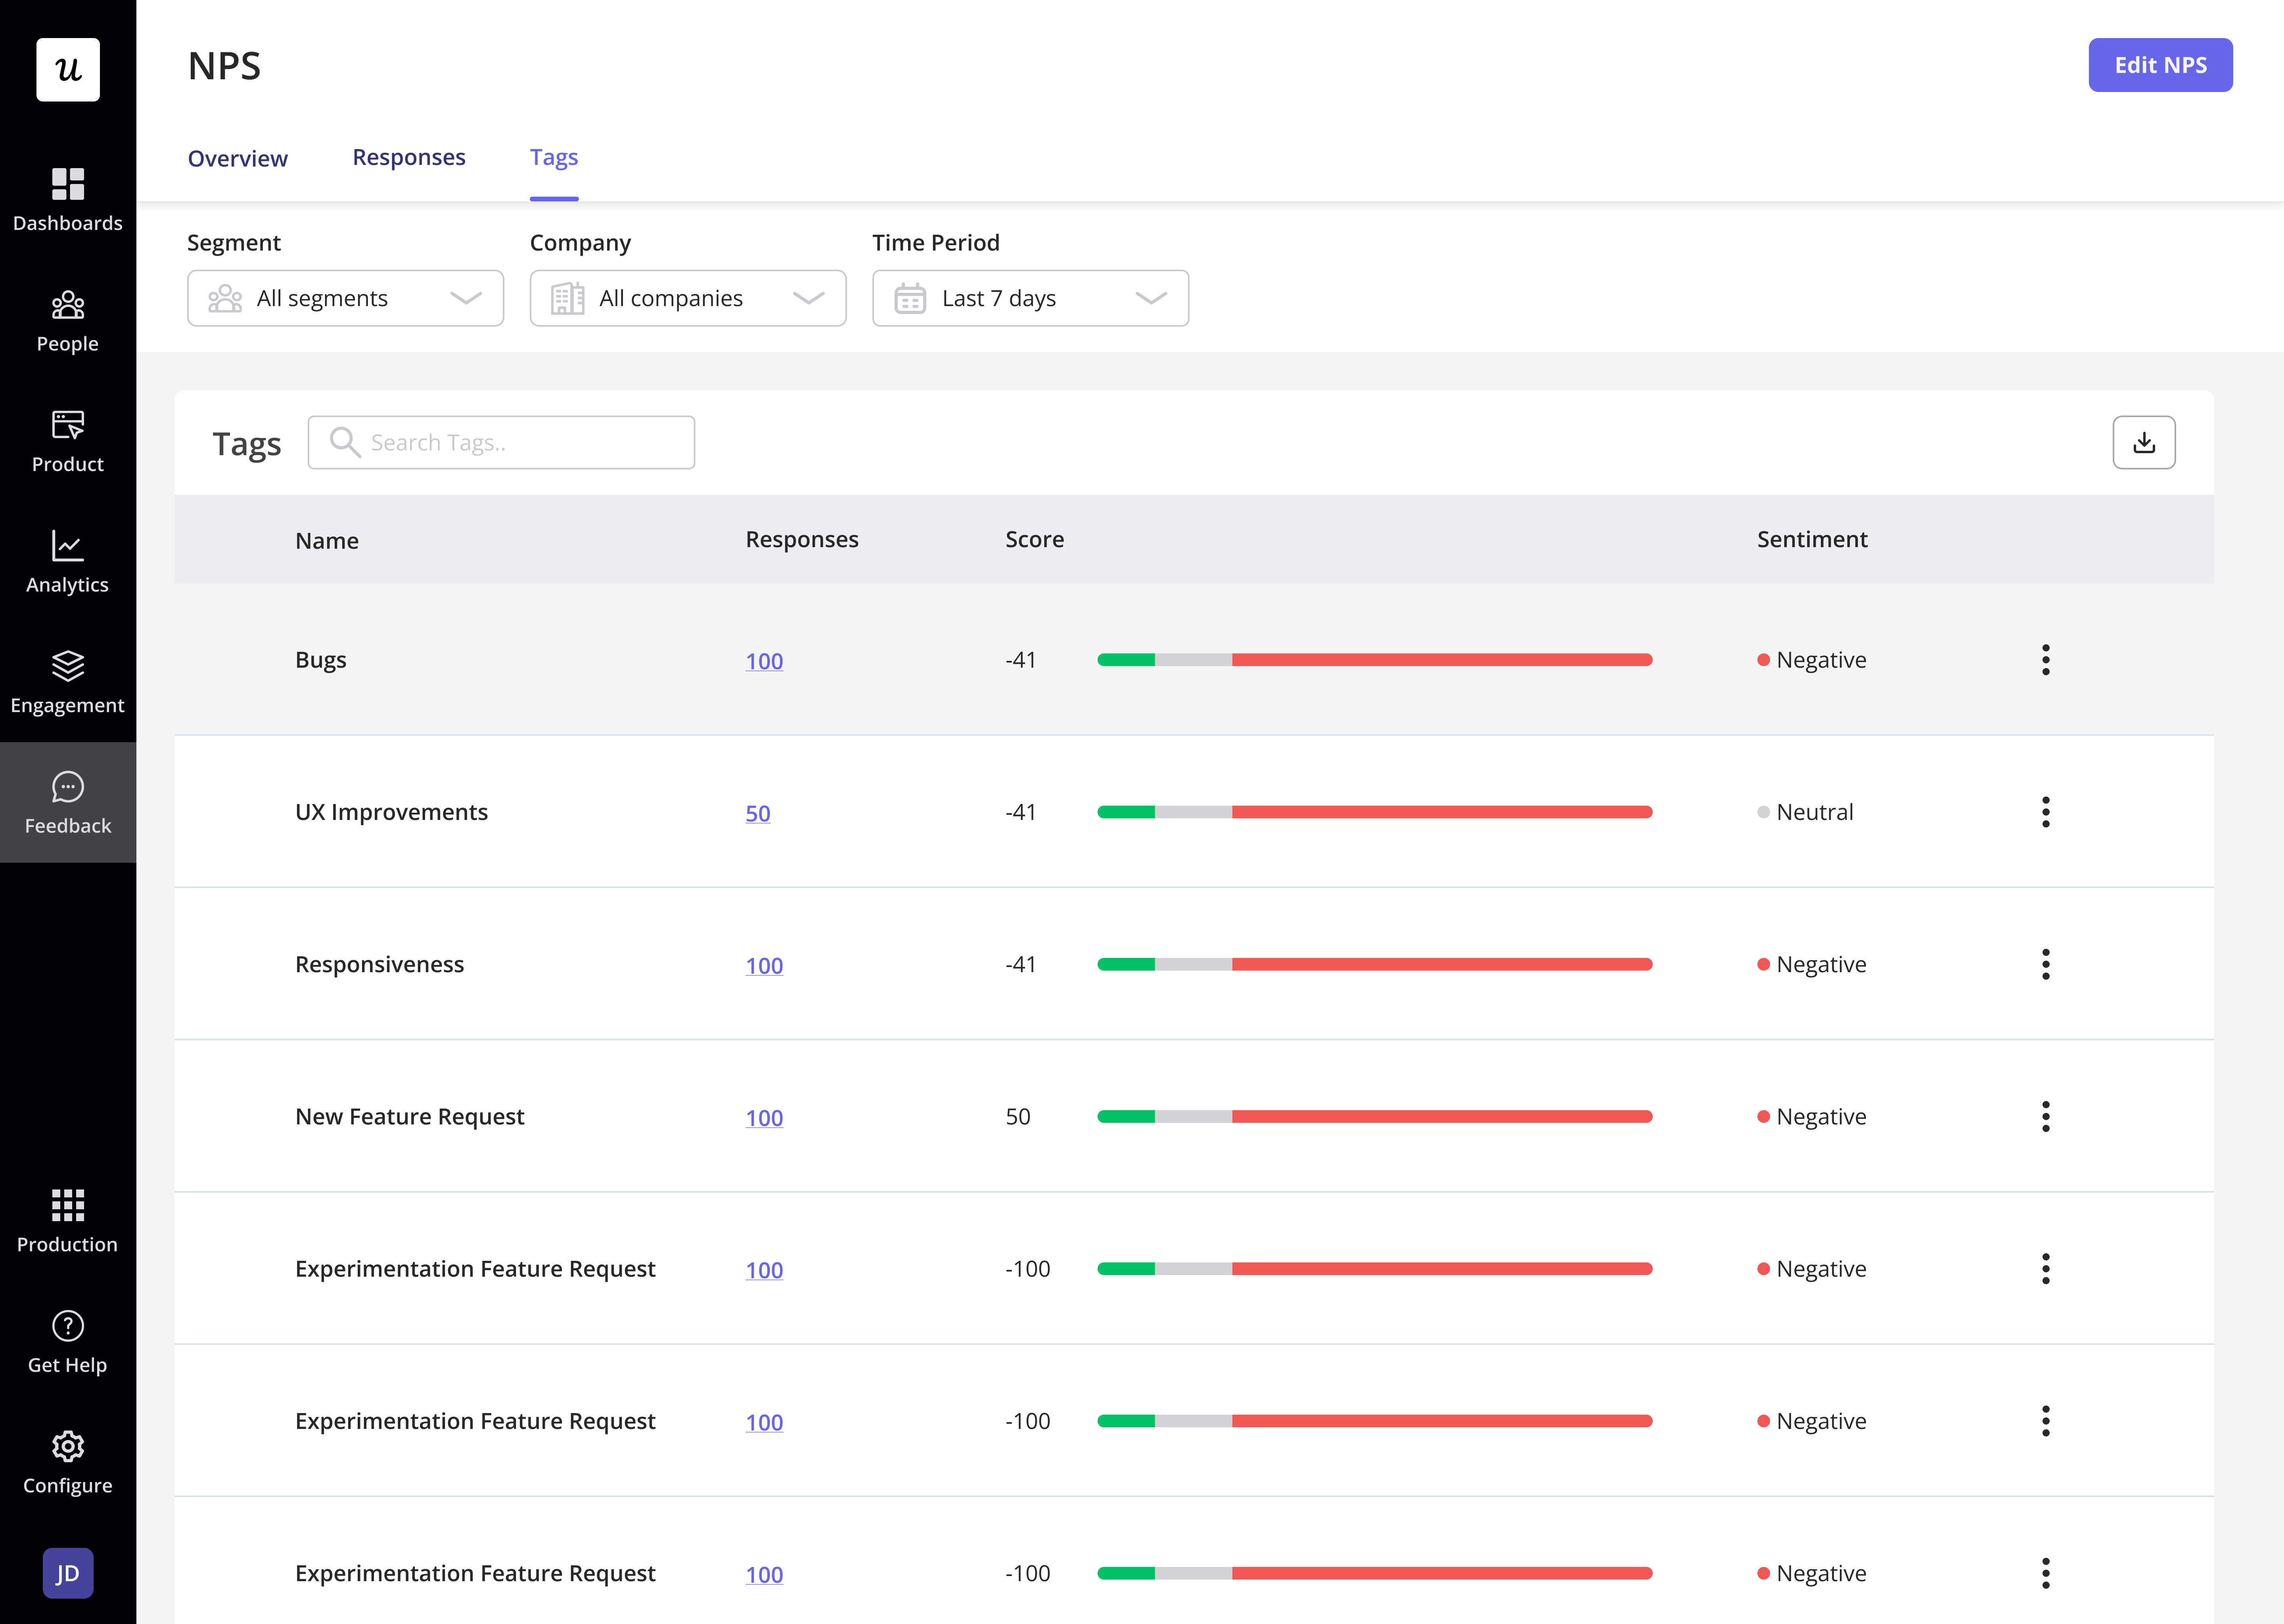The height and width of the screenshot is (1624, 2284).
Task: Open the Engagement sidebar section
Action: click(68, 682)
